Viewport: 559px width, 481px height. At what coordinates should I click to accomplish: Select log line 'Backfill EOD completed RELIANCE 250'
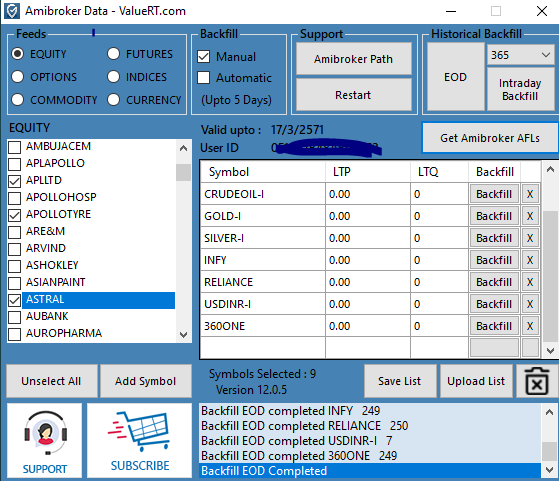(370, 426)
